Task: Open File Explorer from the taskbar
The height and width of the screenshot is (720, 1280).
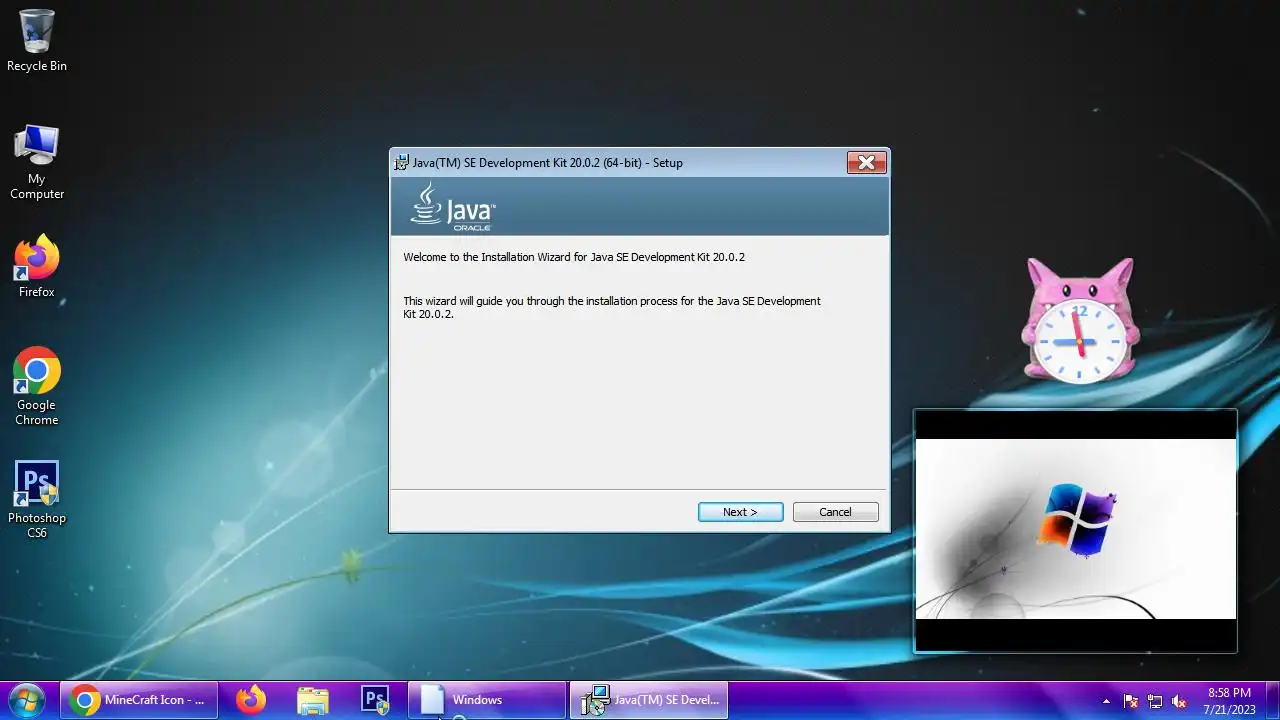Action: coord(313,700)
